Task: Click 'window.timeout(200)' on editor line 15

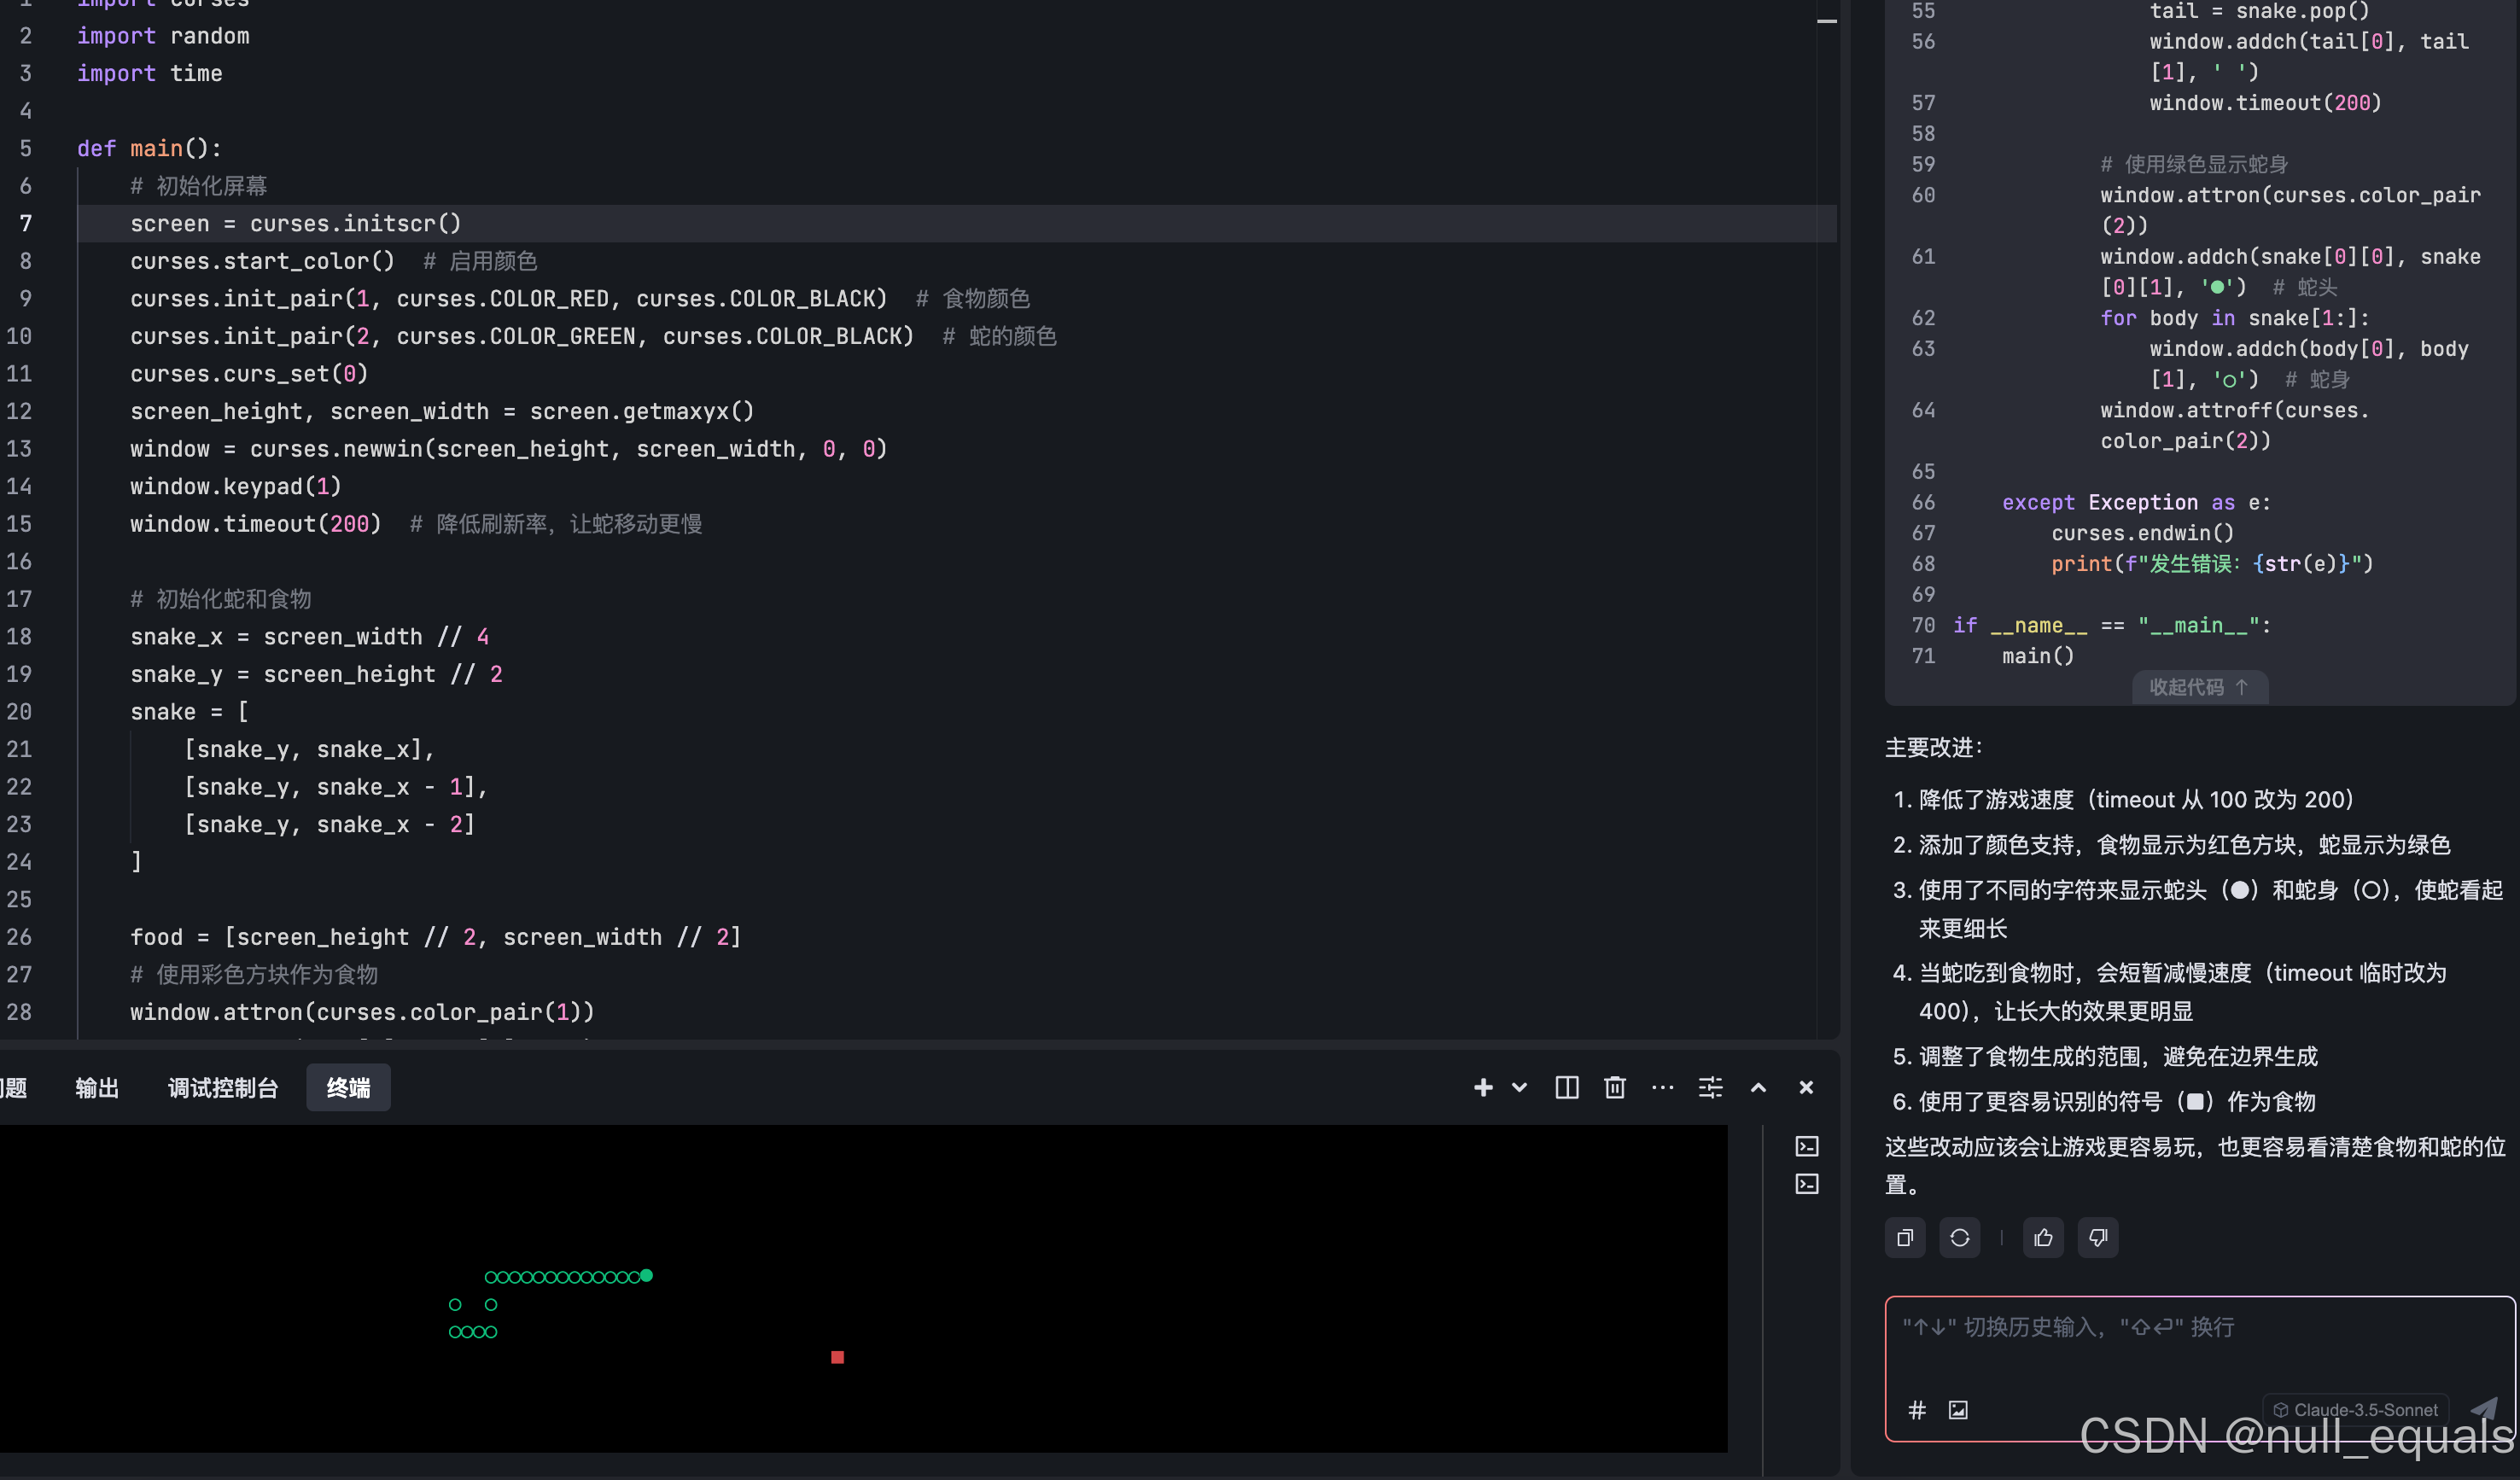Action: (256, 523)
